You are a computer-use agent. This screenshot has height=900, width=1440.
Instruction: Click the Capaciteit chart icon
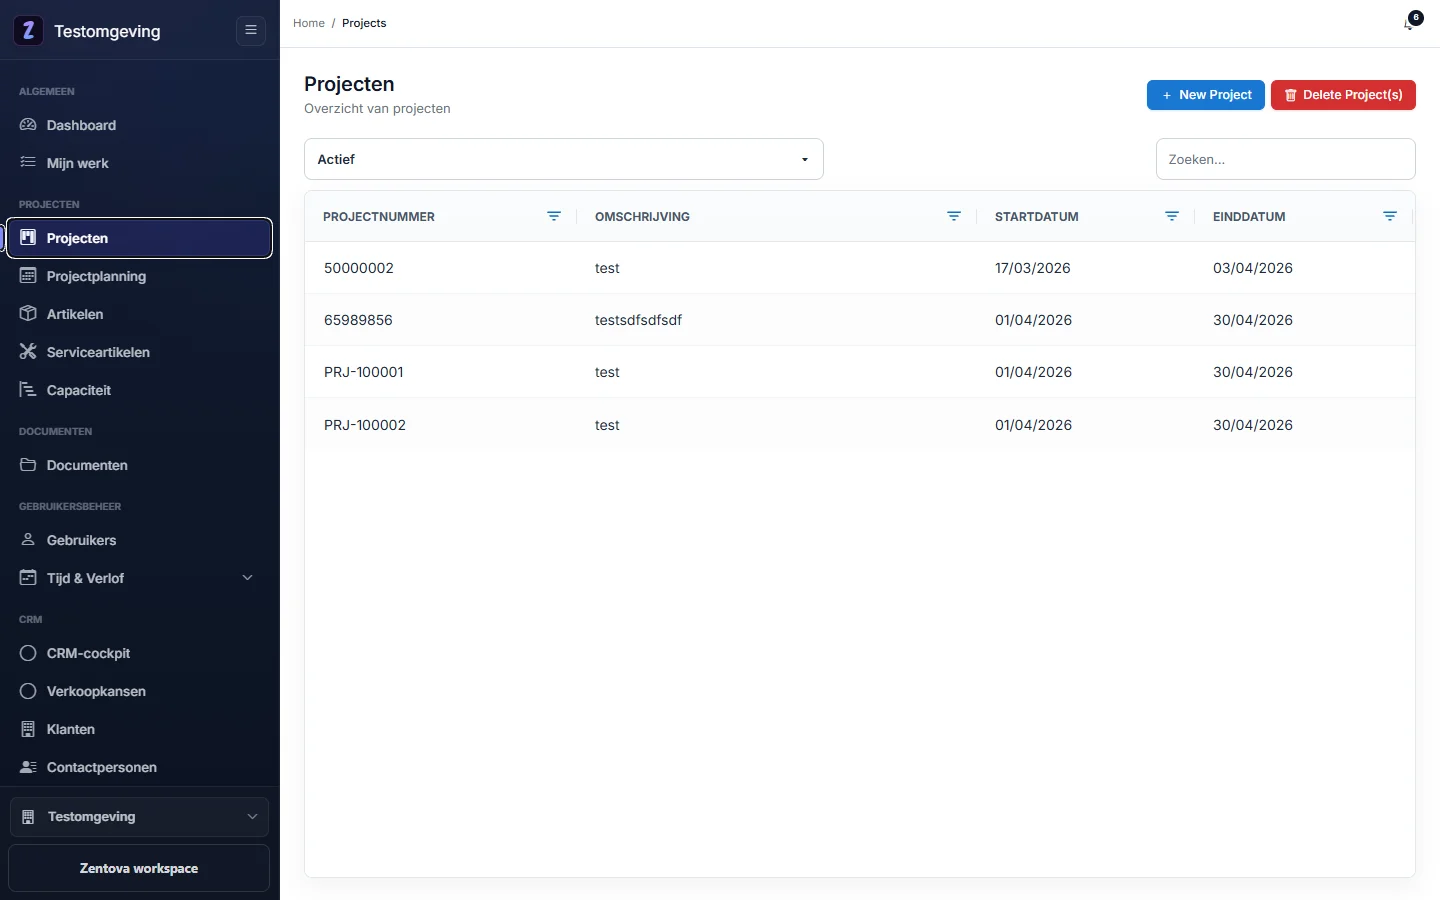point(28,390)
